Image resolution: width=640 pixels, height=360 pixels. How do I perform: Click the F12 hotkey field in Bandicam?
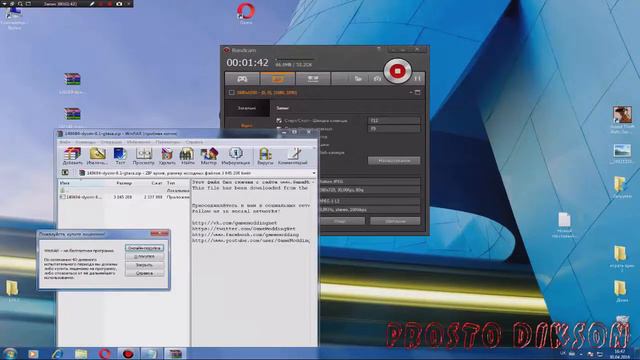click(x=394, y=120)
